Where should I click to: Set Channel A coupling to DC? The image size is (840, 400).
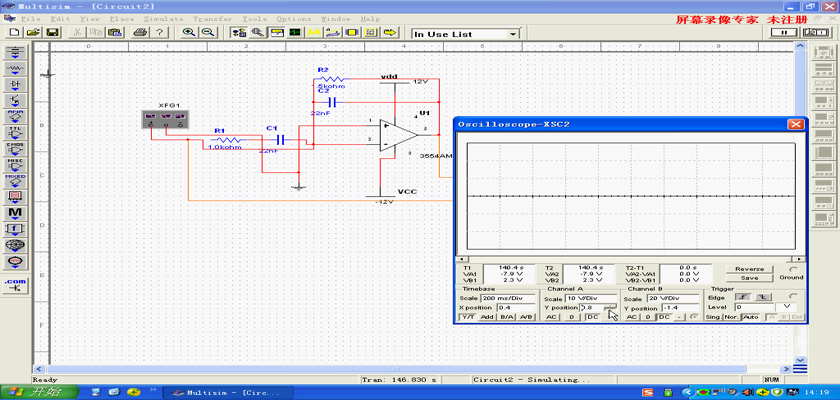point(592,317)
